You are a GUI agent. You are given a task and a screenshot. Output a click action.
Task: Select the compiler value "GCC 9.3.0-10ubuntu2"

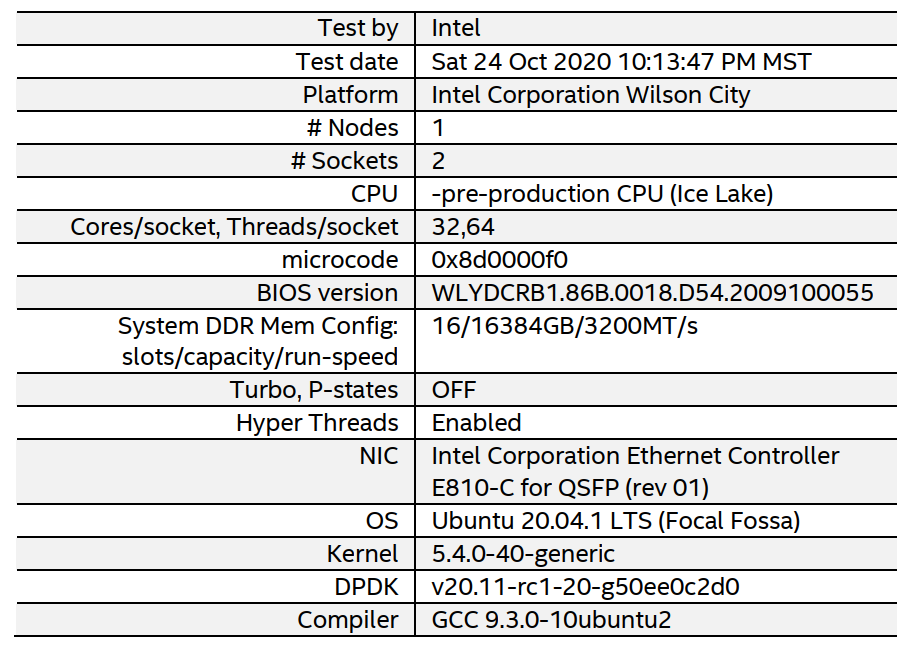pyautogui.click(x=551, y=620)
